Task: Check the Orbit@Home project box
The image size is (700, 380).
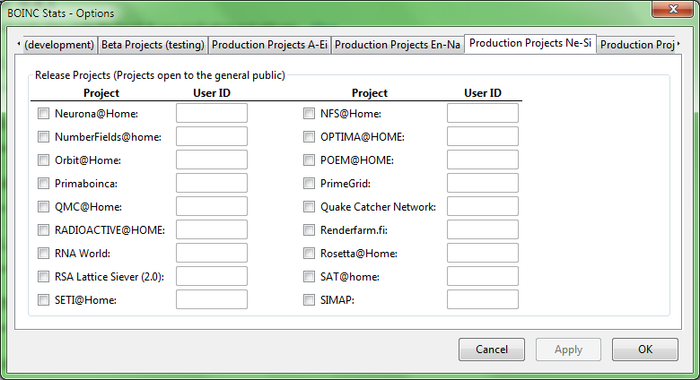Action: (x=43, y=160)
